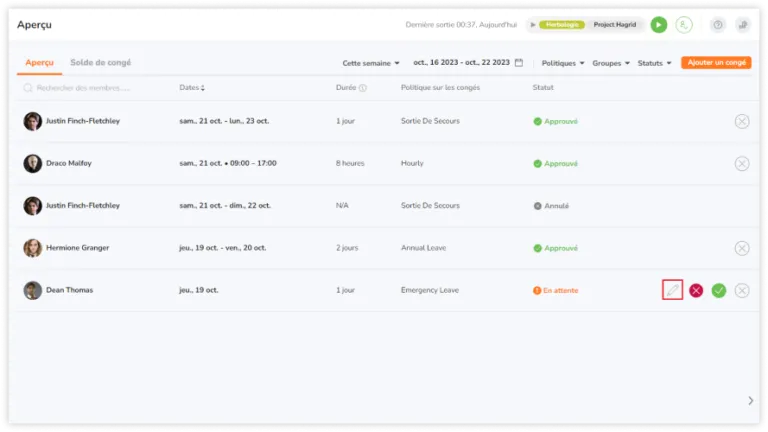Click the pencil edit icon for Dean Thomas
Viewport: 768px width, 432px height.
(x=672, y=290)
